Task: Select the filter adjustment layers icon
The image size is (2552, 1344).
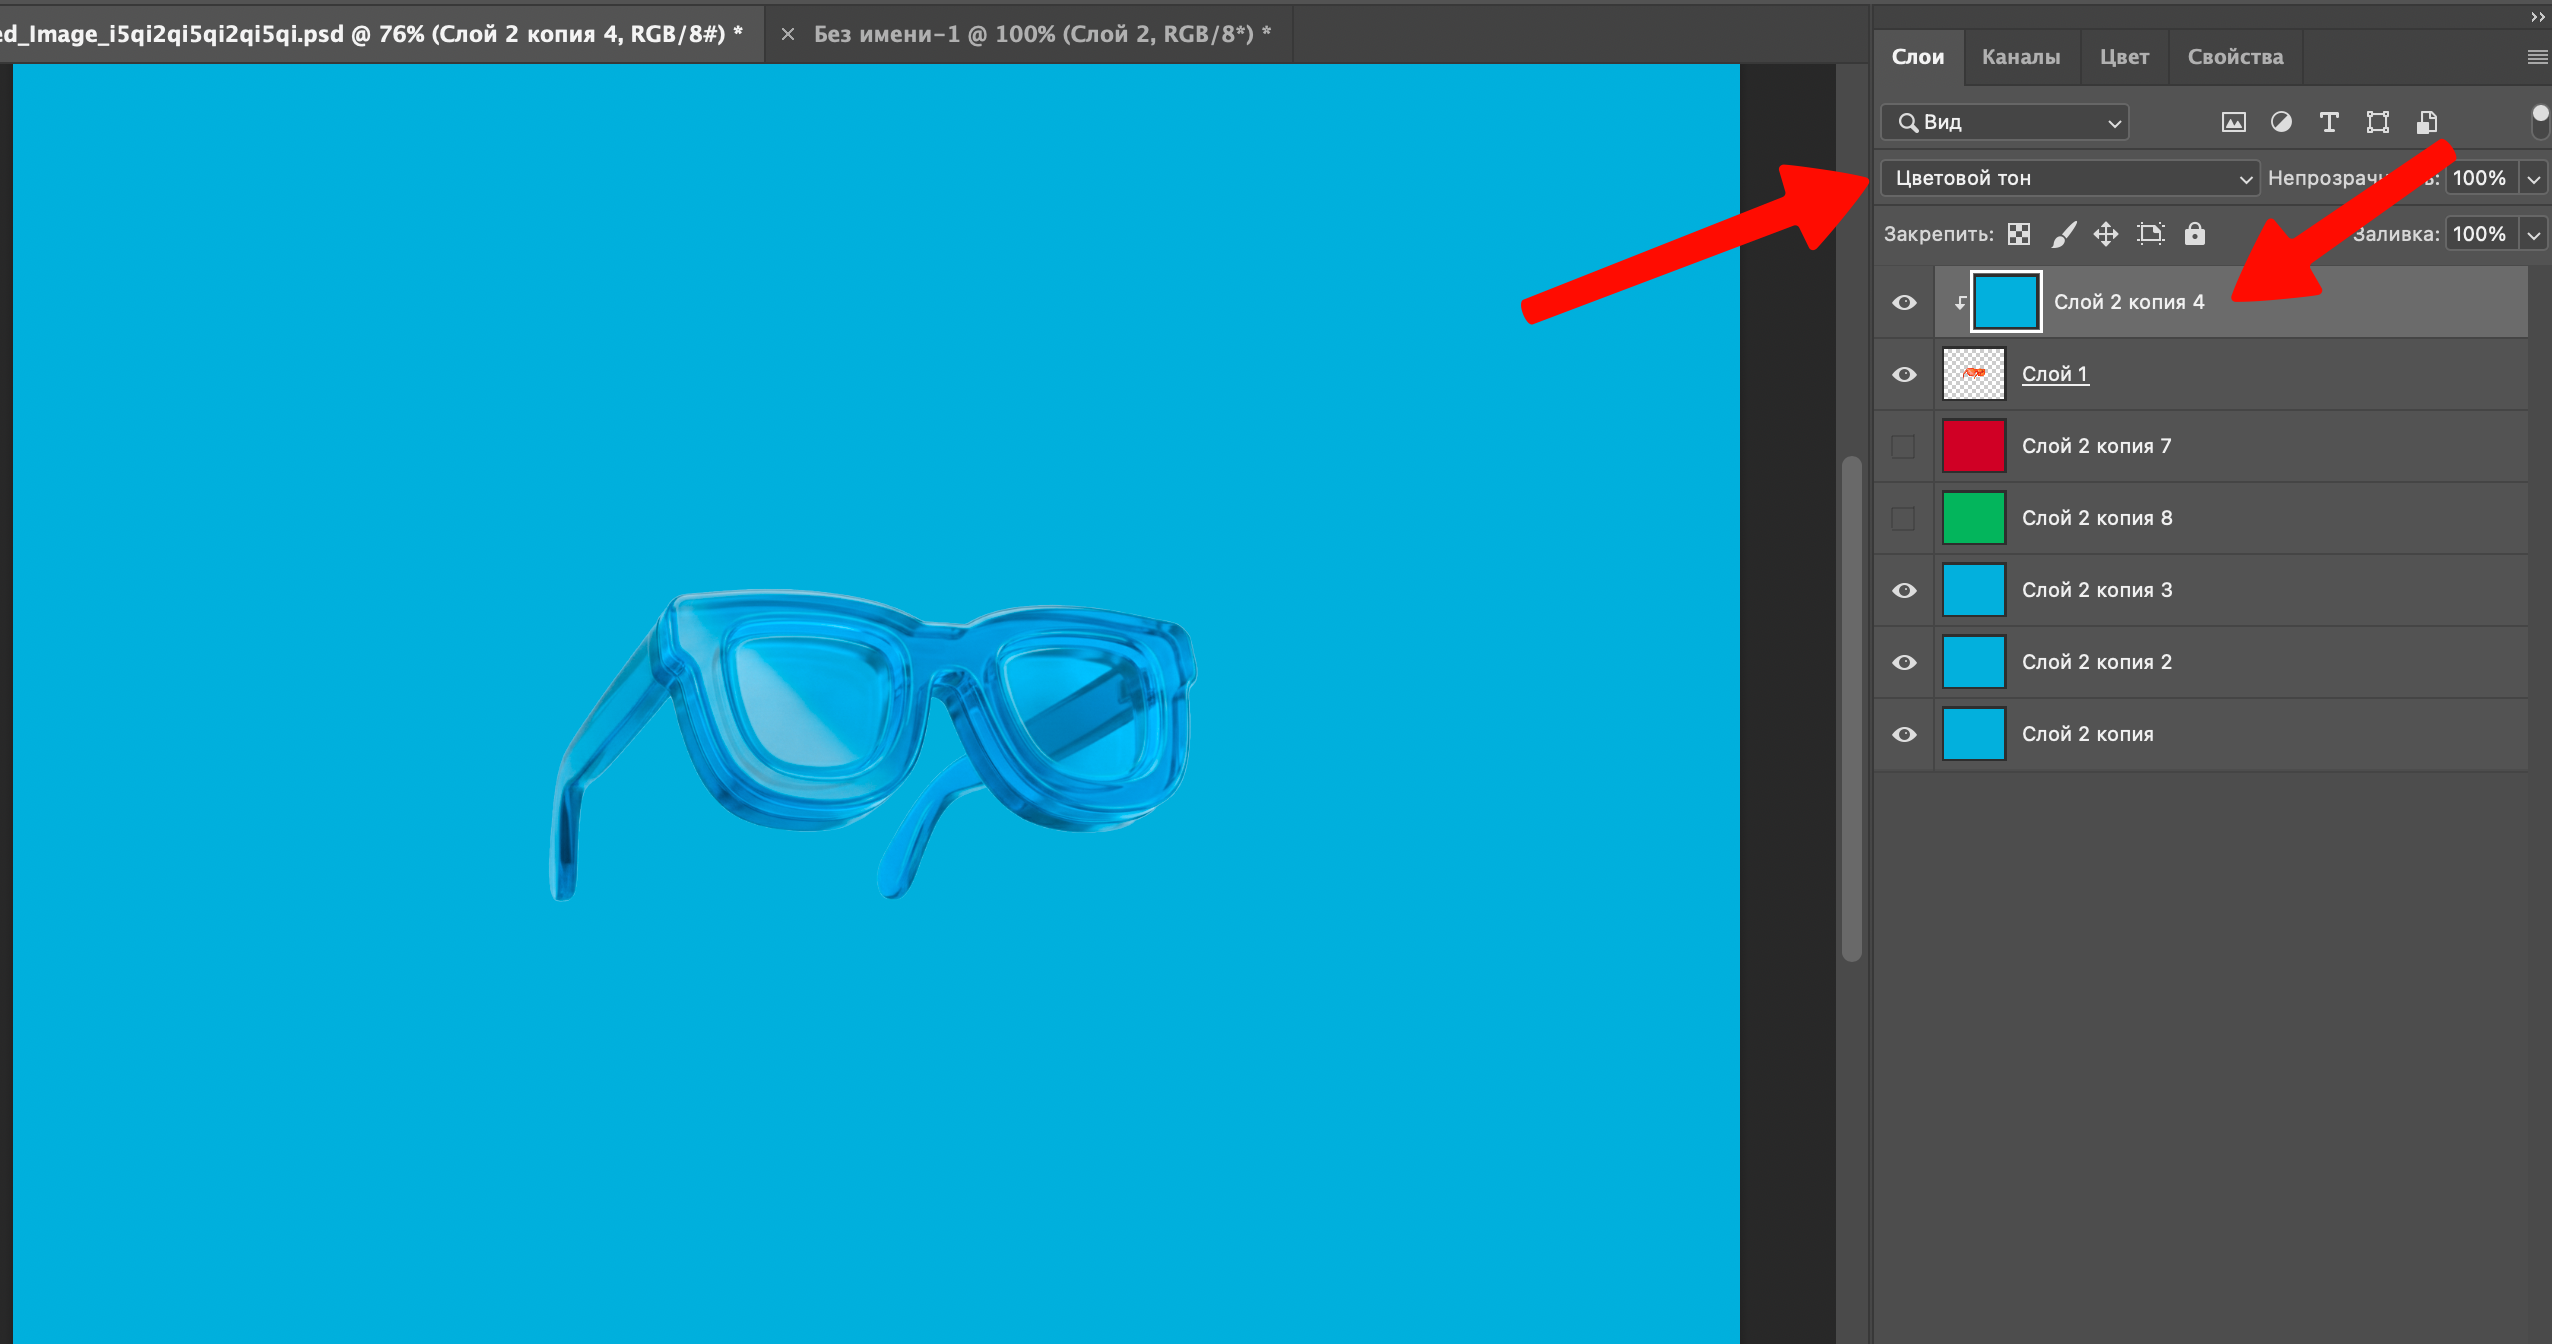Action: click(x=2281, y=122)
